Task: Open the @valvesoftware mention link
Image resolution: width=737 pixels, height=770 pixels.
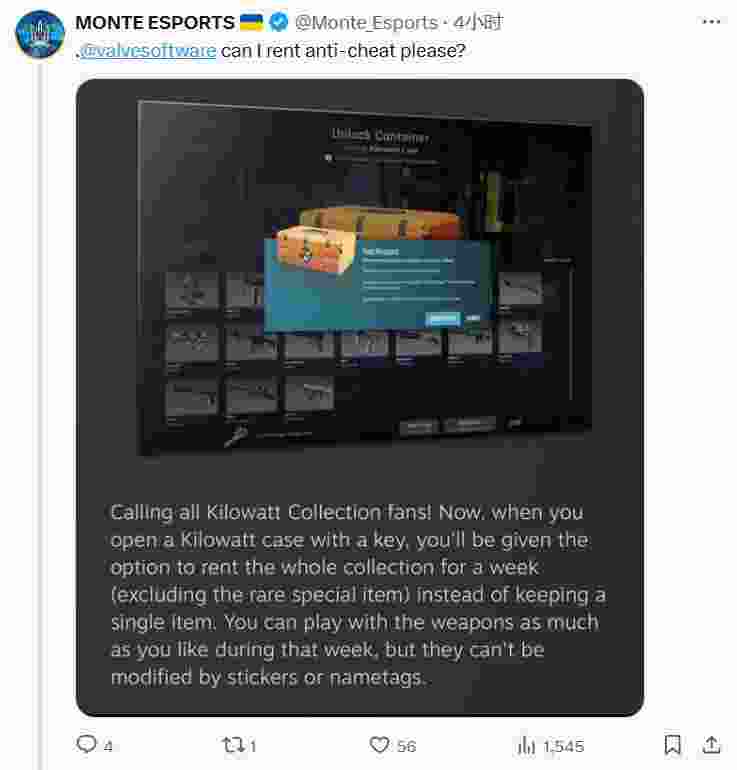Action: [x=147, y=51]
